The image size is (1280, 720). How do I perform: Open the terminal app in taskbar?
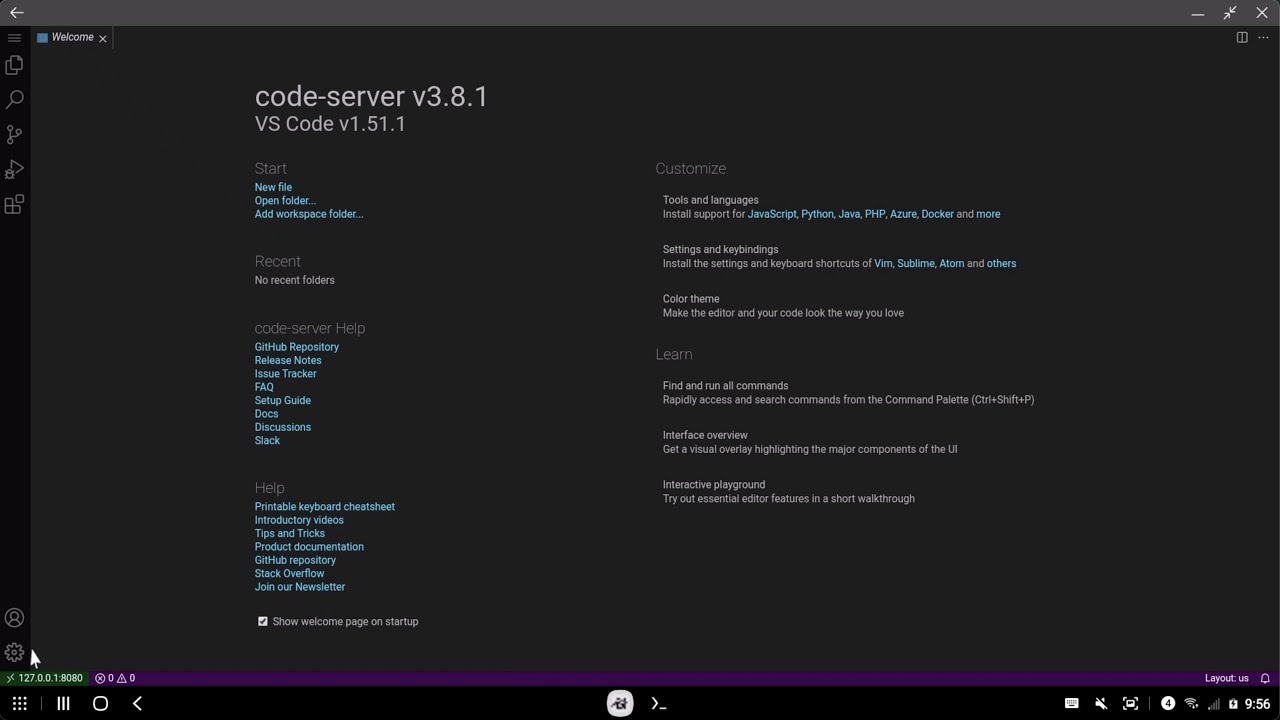(658, 704)
